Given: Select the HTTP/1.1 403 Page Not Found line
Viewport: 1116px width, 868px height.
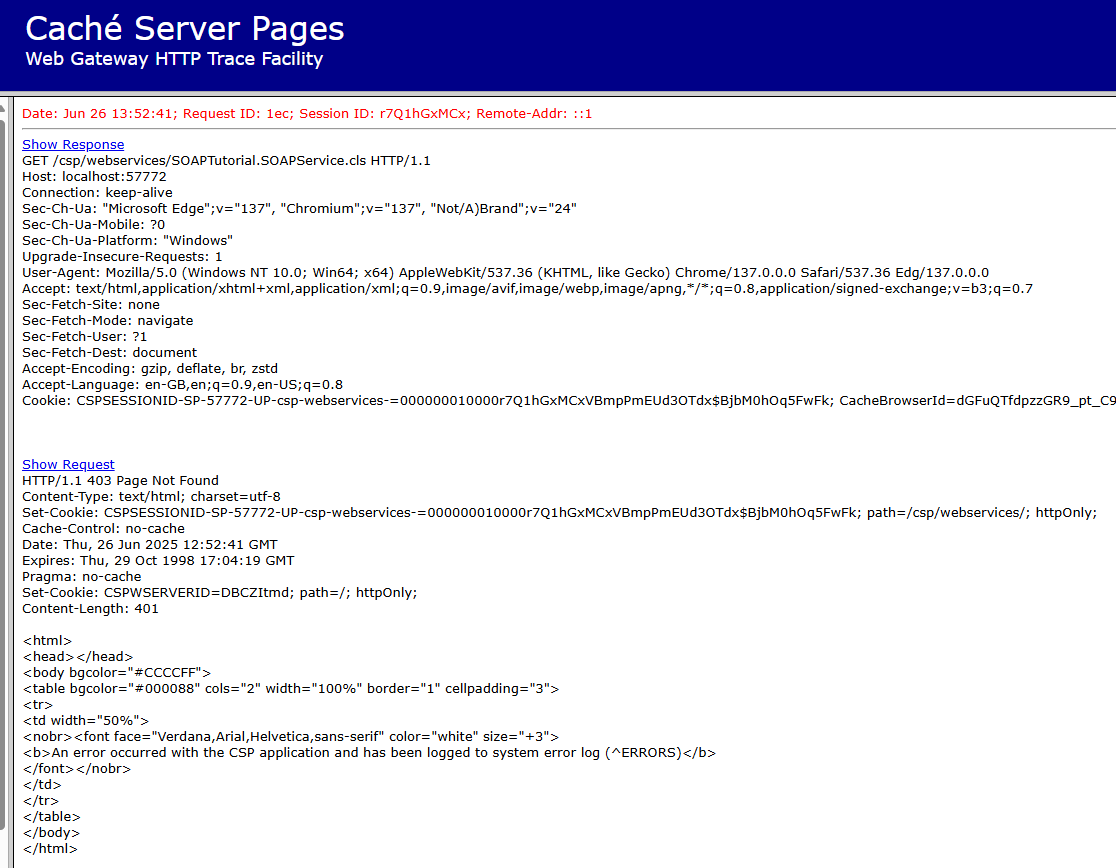Looking at the screenshot, I should [120, 481].
